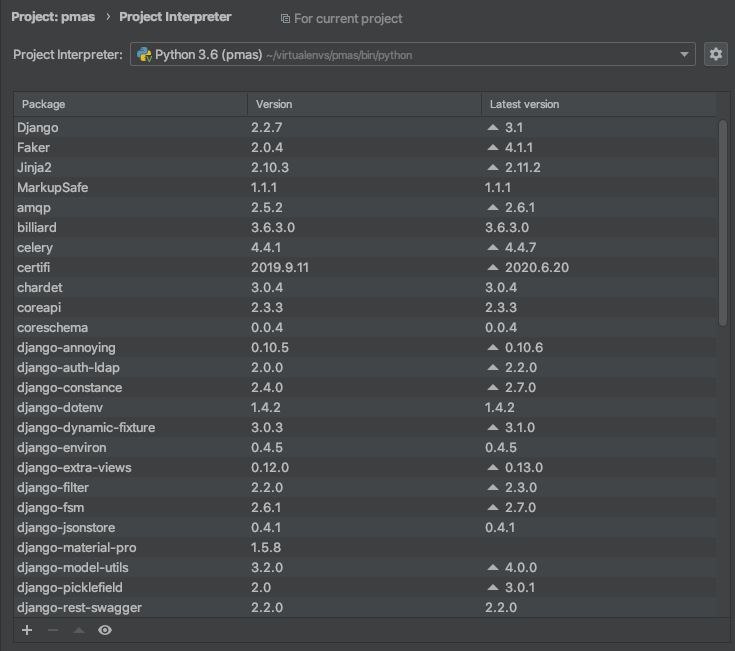Click the upgrade arrow beside Faker 4.1.1
735x651 pixels.
493,147
